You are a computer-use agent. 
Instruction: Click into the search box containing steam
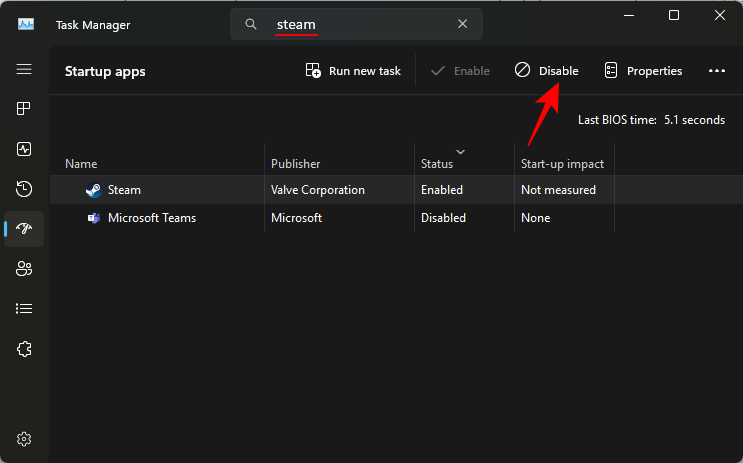(x=356, y=24)
